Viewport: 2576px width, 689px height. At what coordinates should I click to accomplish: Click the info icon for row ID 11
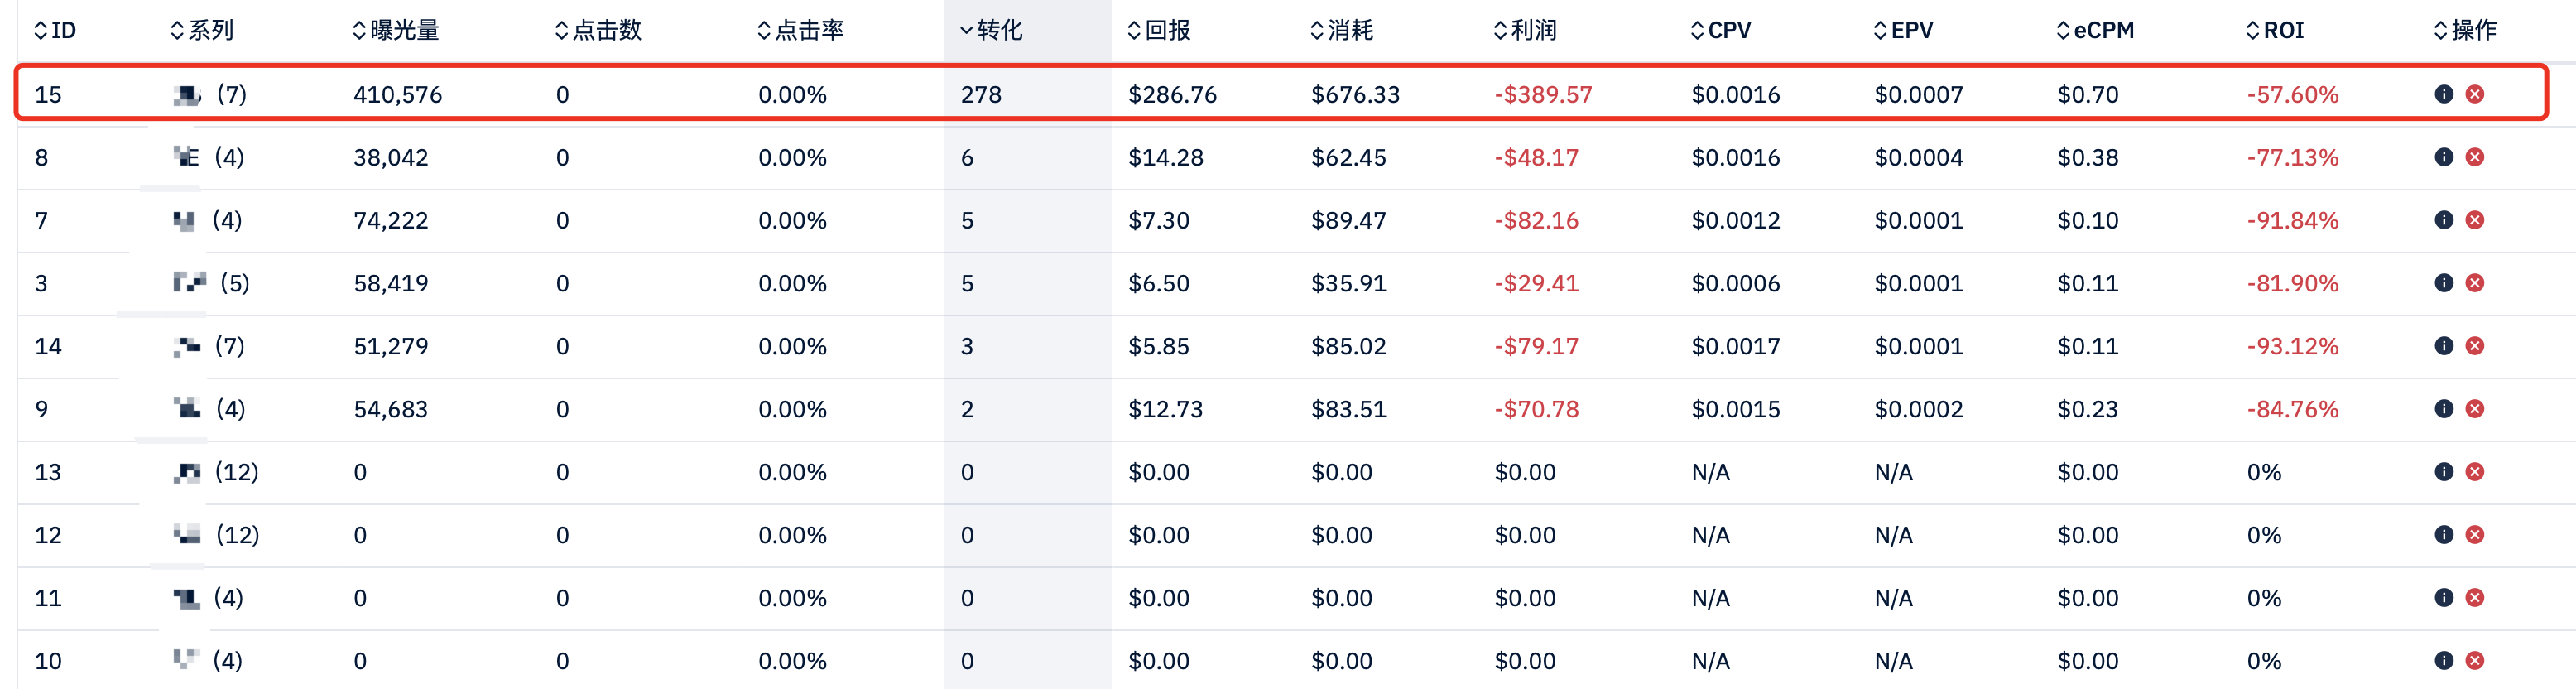click(2443, 598)
